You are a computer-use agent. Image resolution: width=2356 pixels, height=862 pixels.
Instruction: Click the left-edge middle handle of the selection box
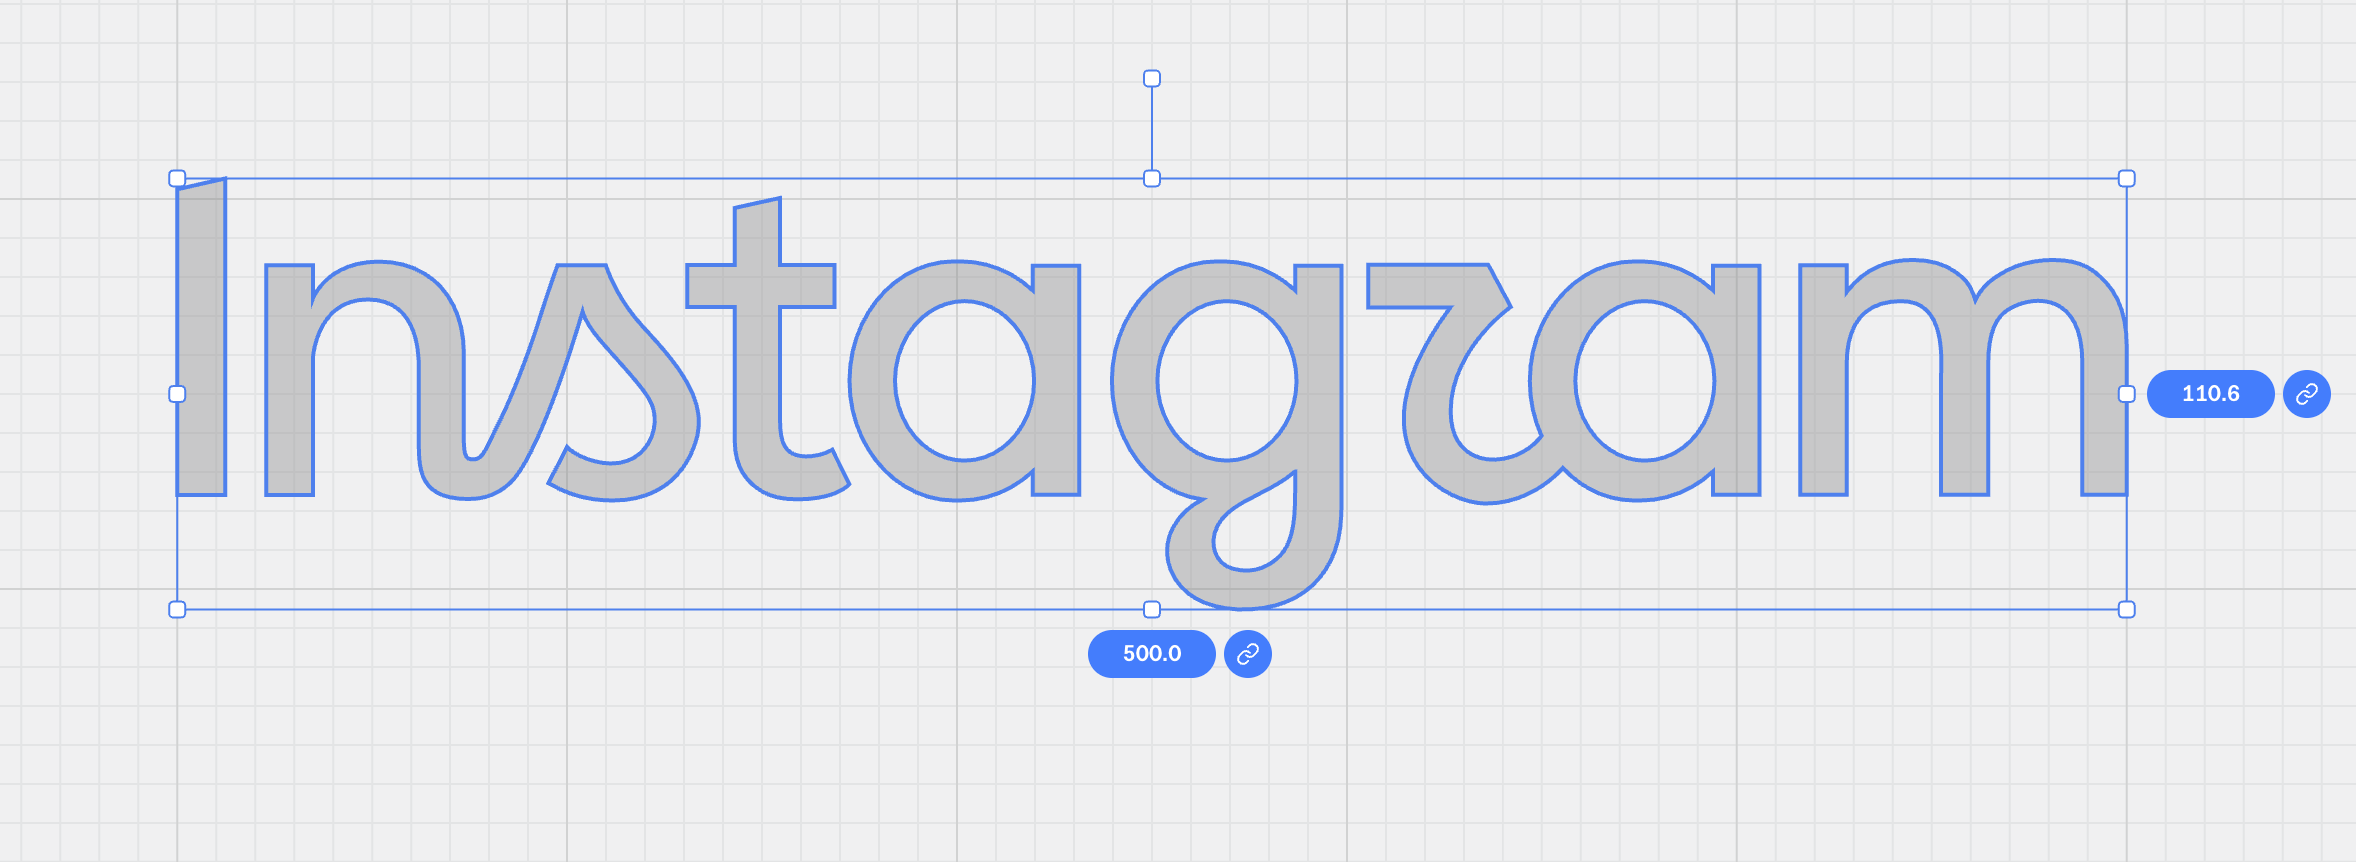coord(177,394)
